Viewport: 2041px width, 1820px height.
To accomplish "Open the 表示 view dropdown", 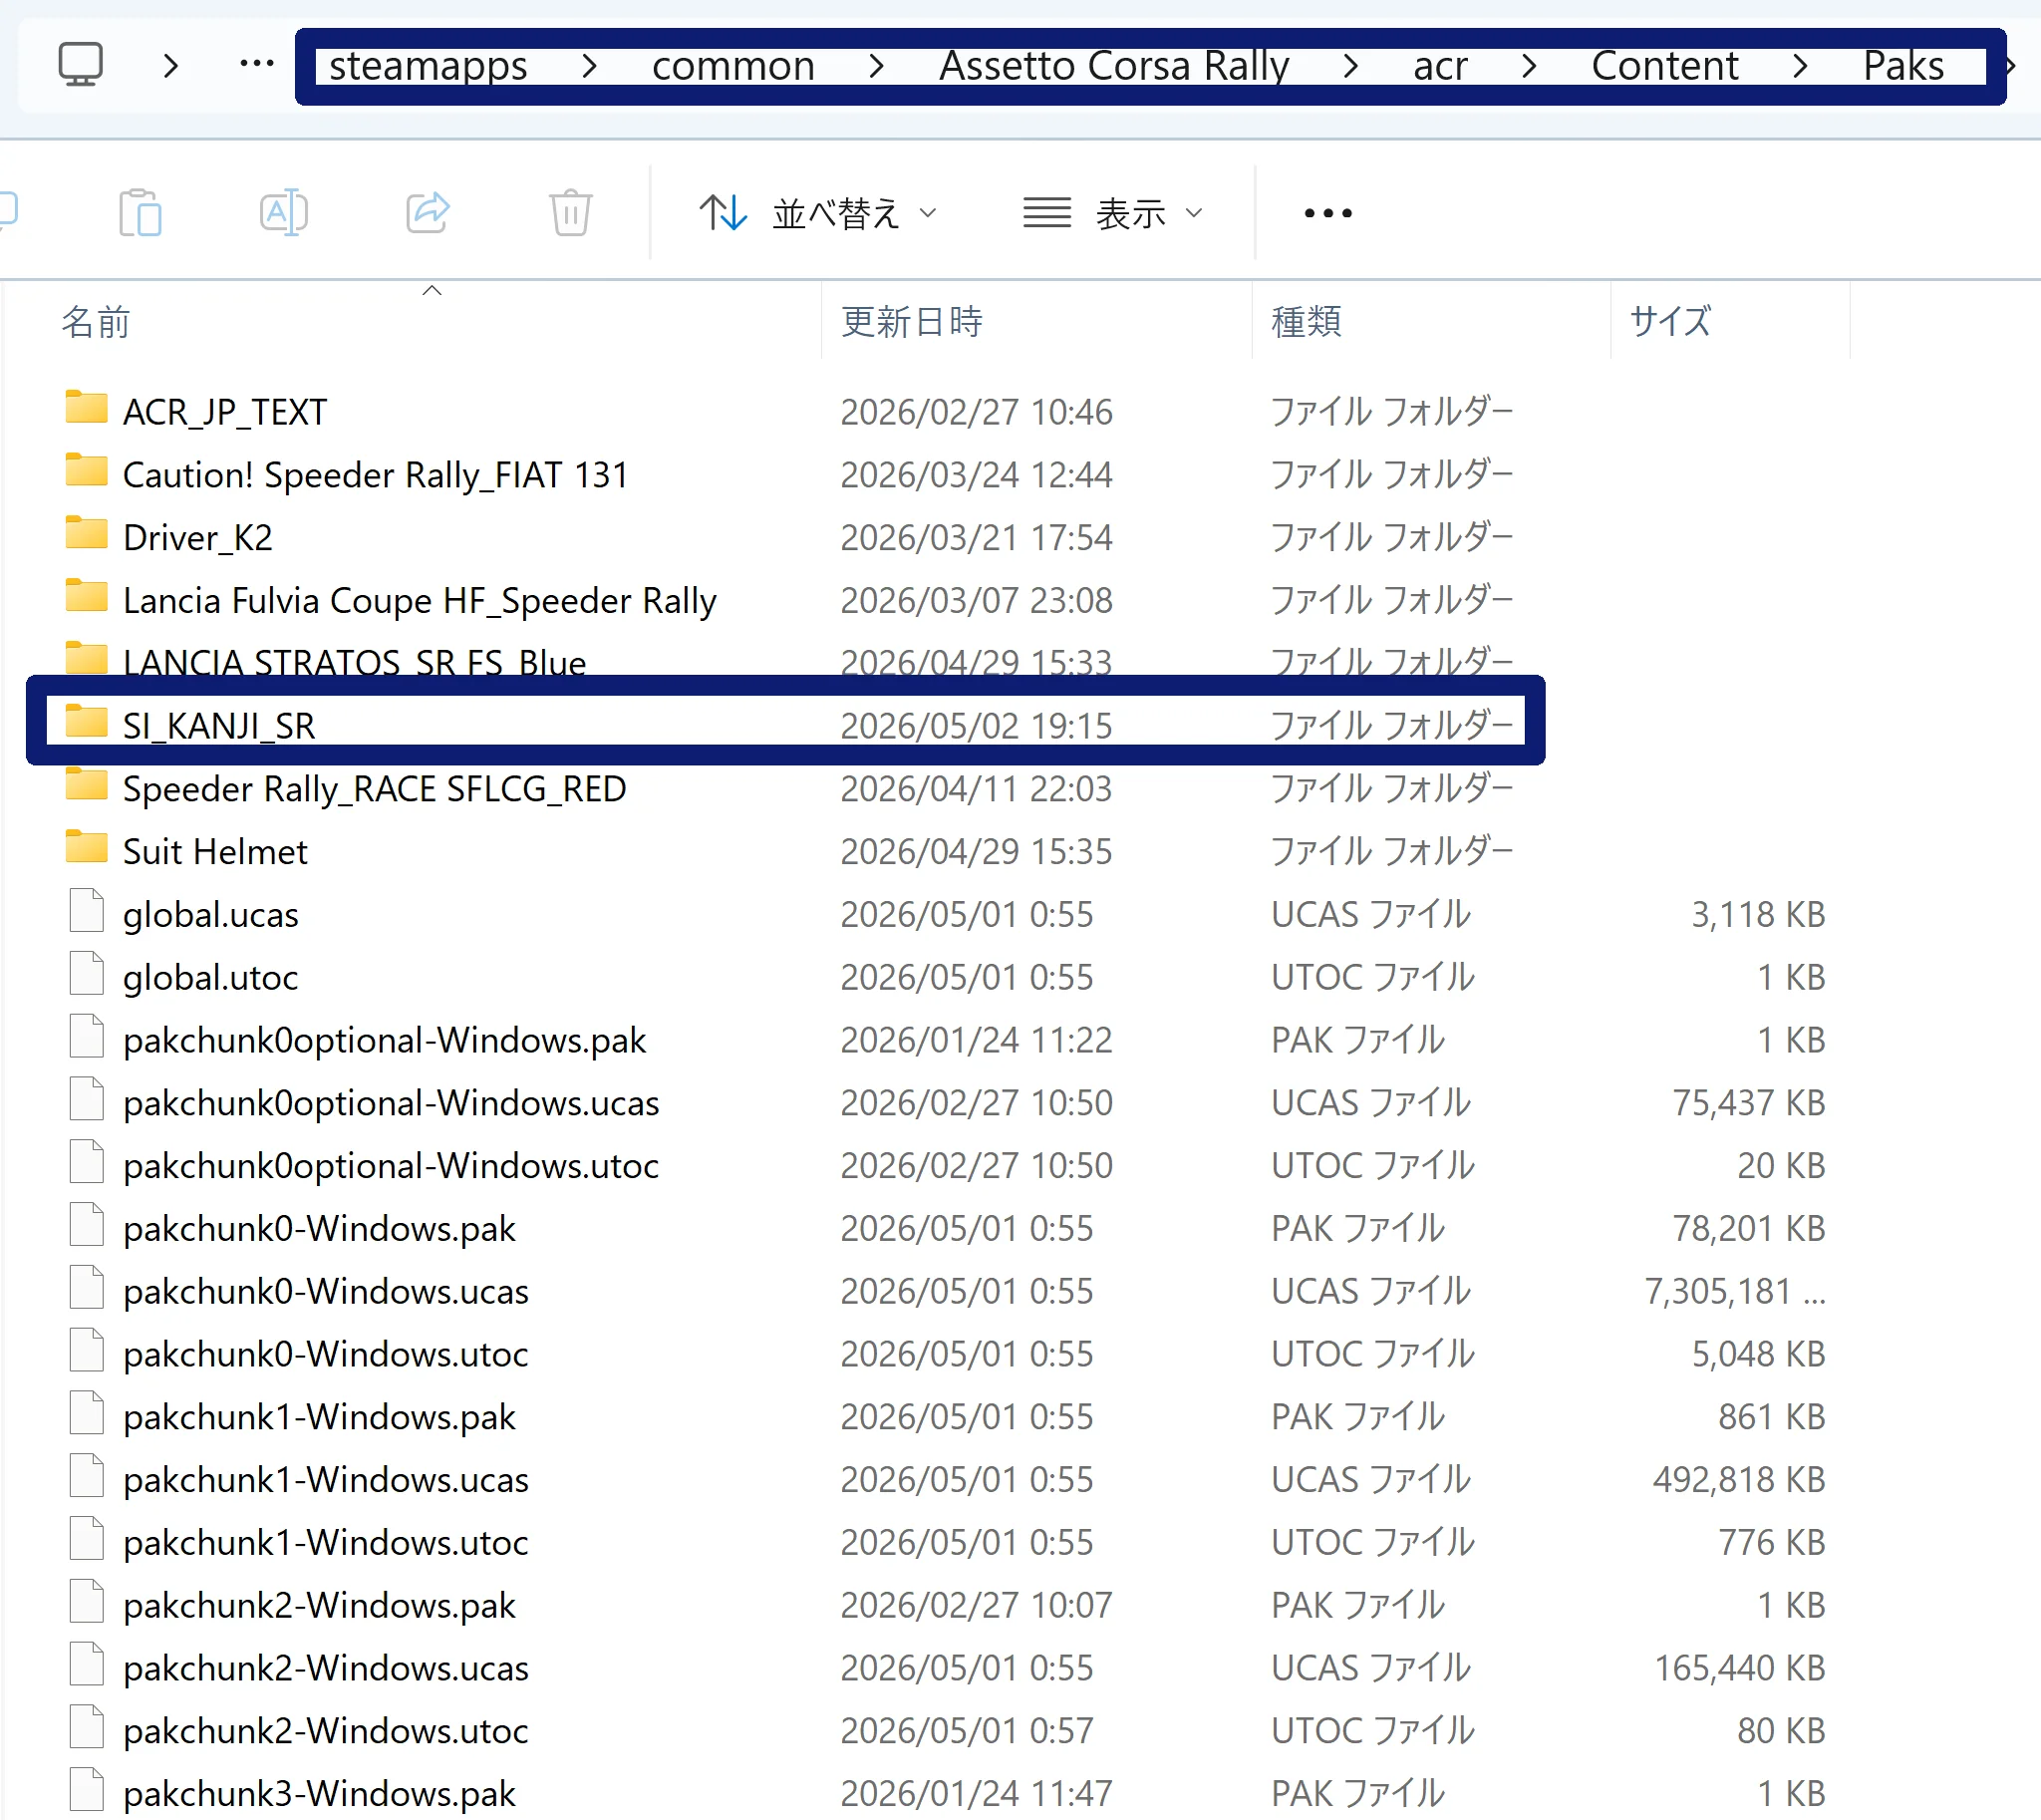I will pos(1112,213).
